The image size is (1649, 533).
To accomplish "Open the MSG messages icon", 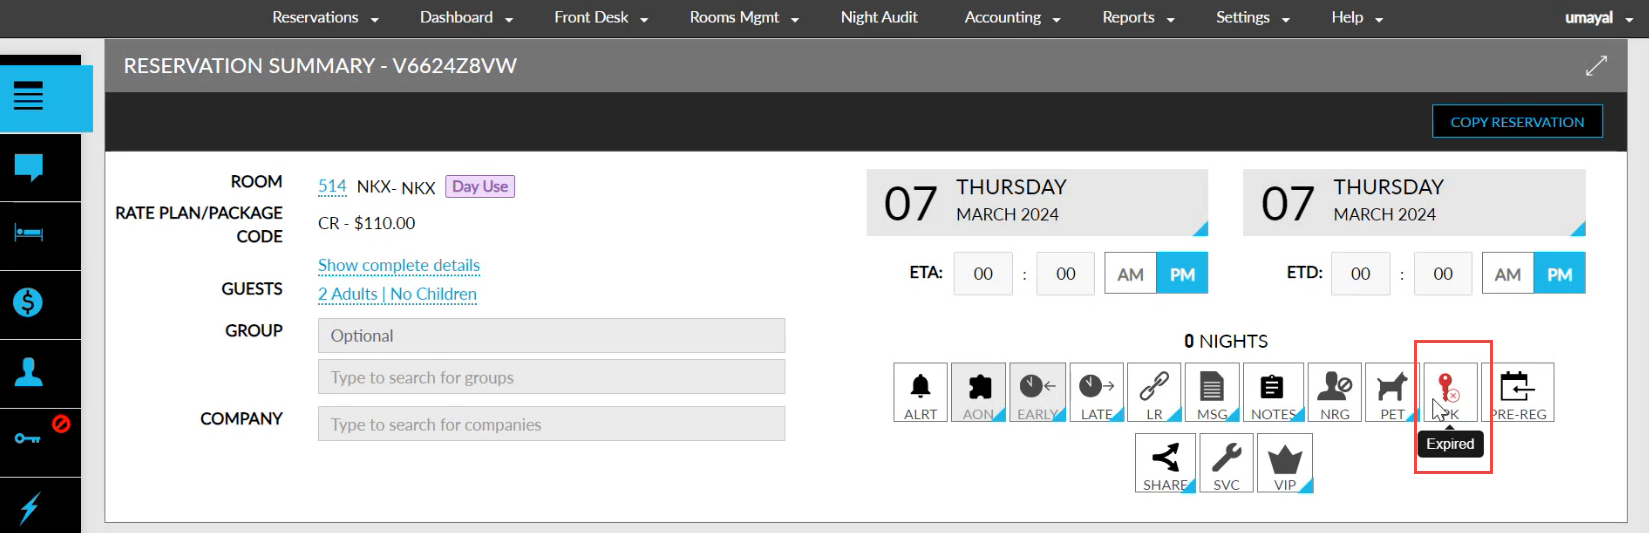I will pos(1212,392).
